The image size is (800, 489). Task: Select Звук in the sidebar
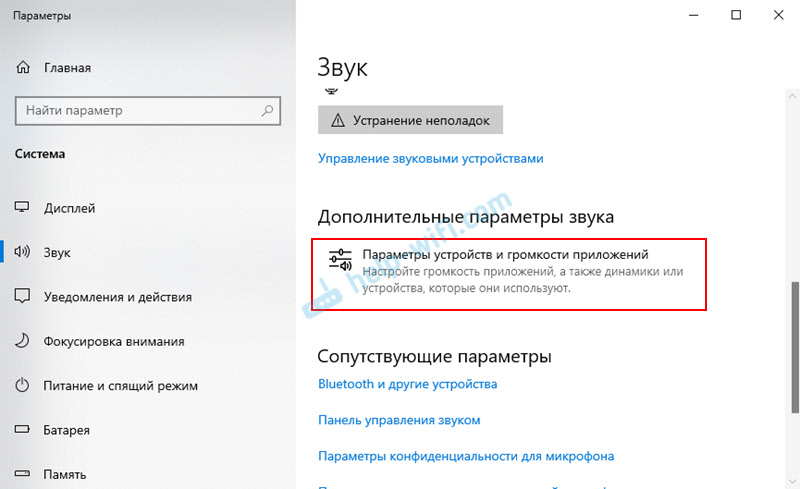[57, 253]
